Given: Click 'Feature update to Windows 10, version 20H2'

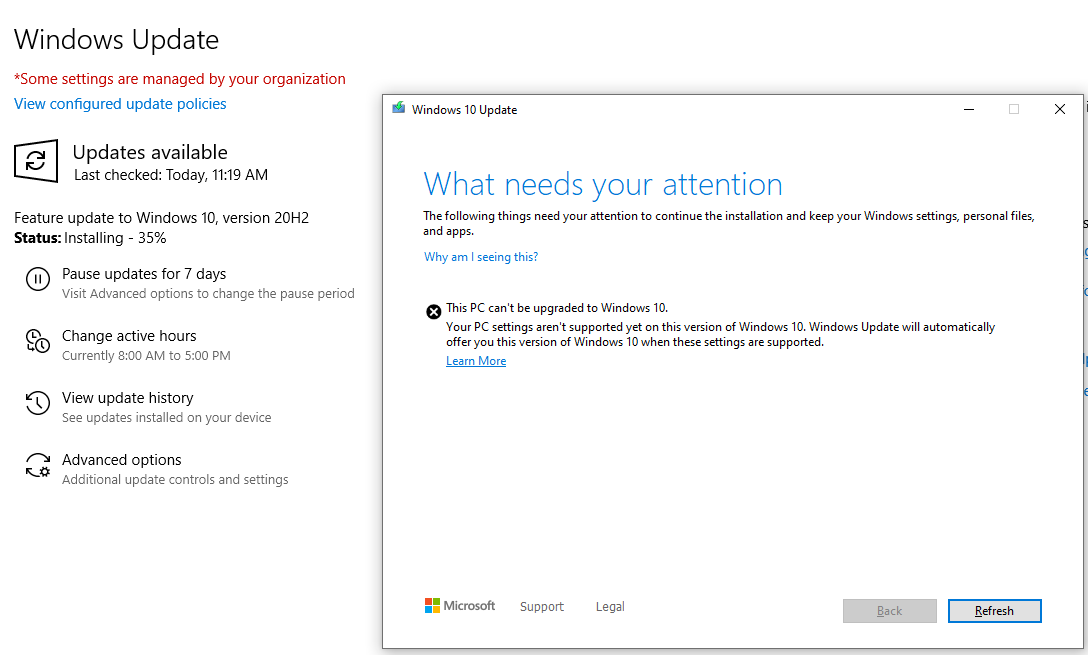Looking at the screenshot, I should point(162,218).
